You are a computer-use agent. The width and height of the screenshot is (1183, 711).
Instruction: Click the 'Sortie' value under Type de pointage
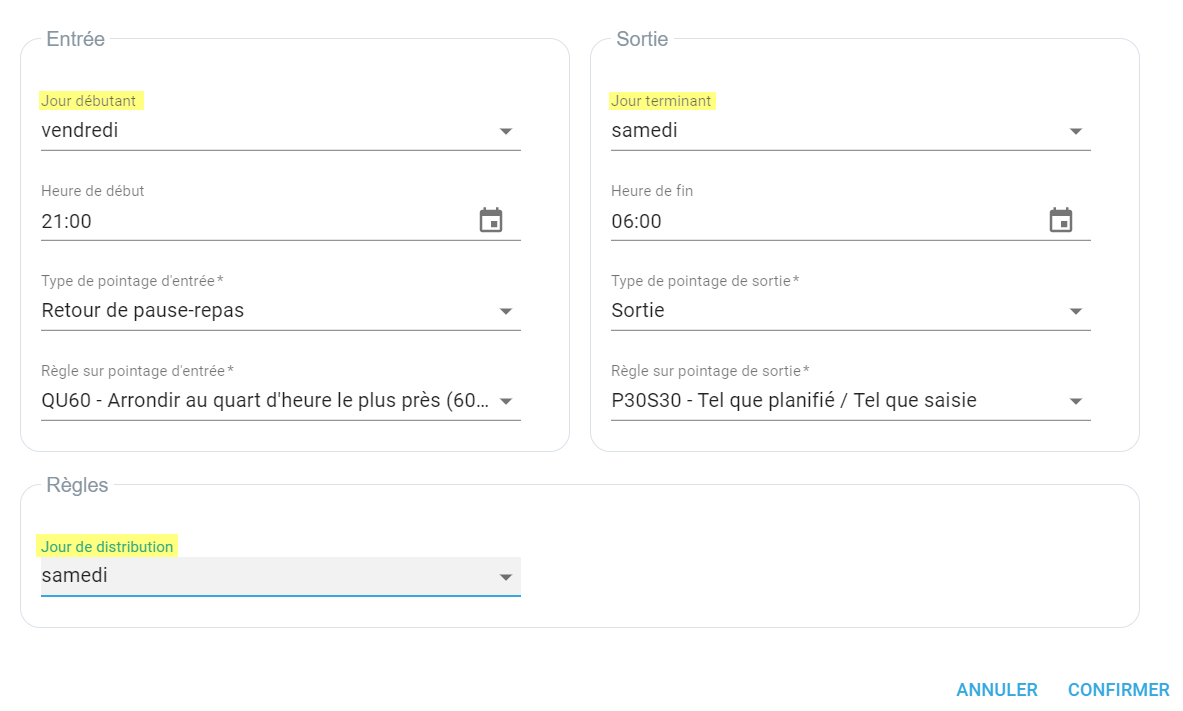pyautogui.click(x=638, y=310)
